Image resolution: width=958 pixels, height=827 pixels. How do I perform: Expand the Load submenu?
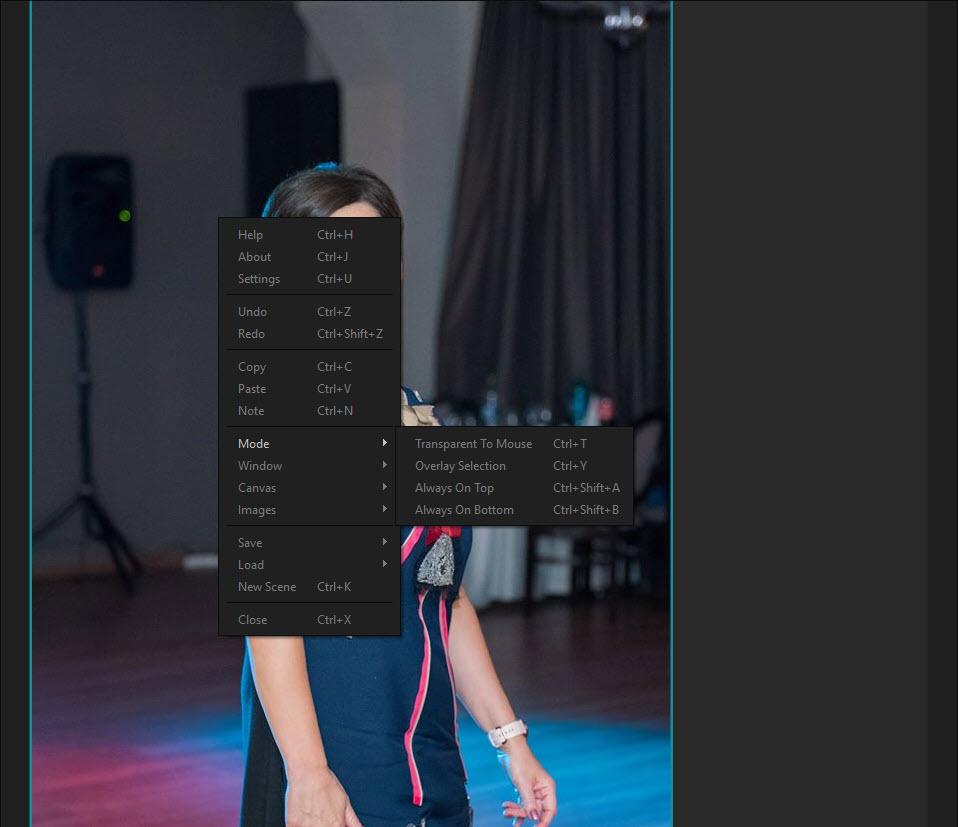coord(309,564)
